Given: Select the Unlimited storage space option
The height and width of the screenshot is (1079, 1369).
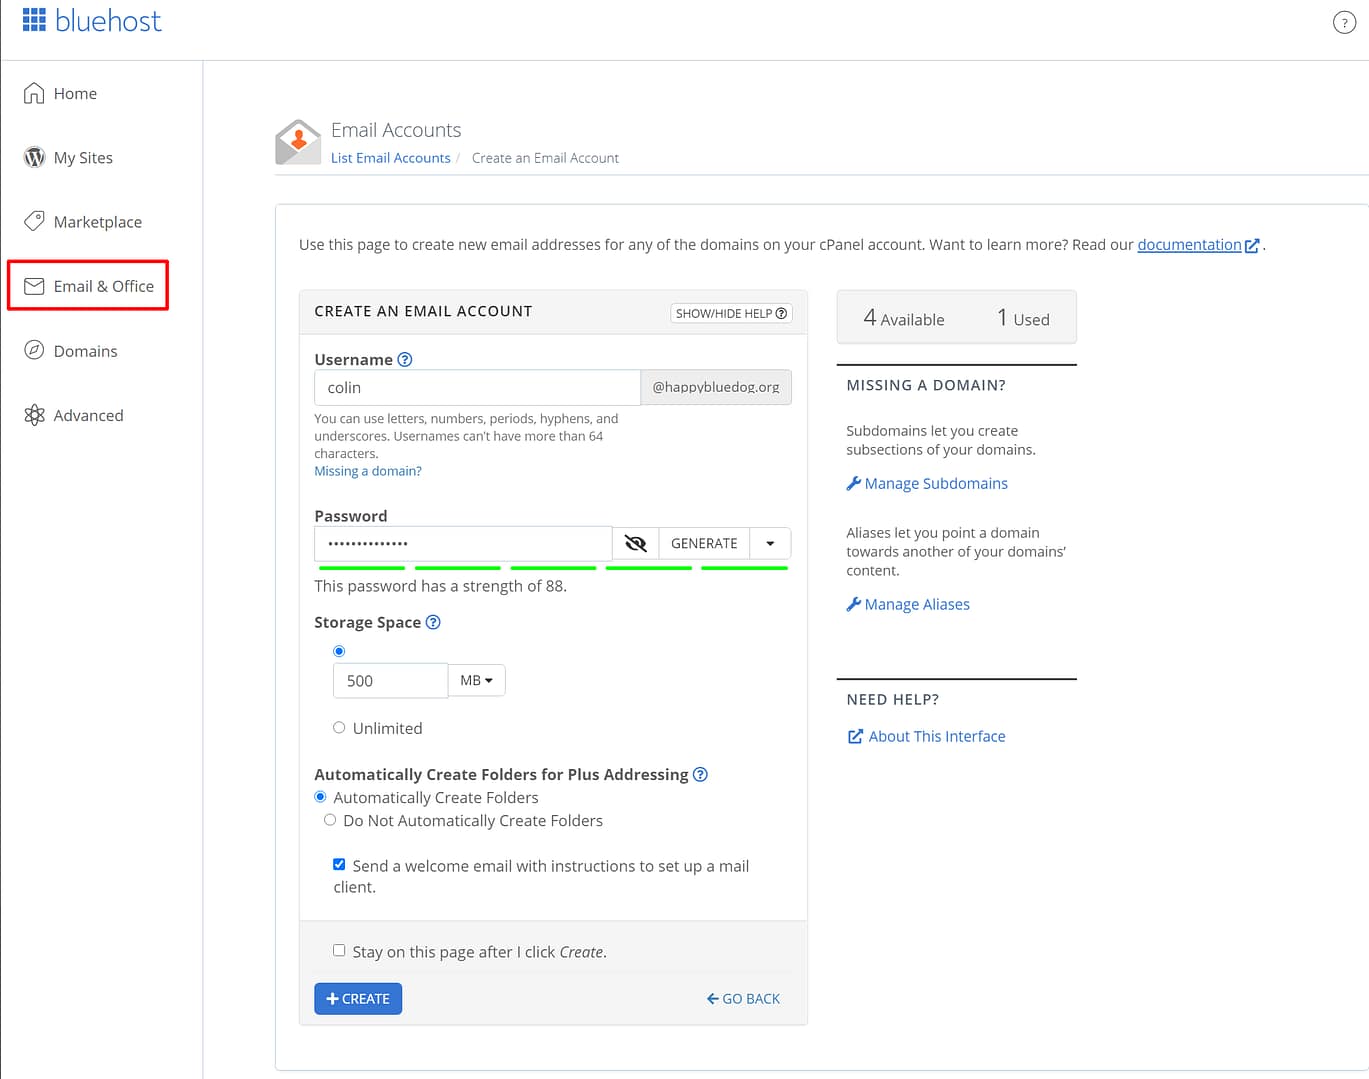Looking at the screenshot, I should (x=339, y=728).
